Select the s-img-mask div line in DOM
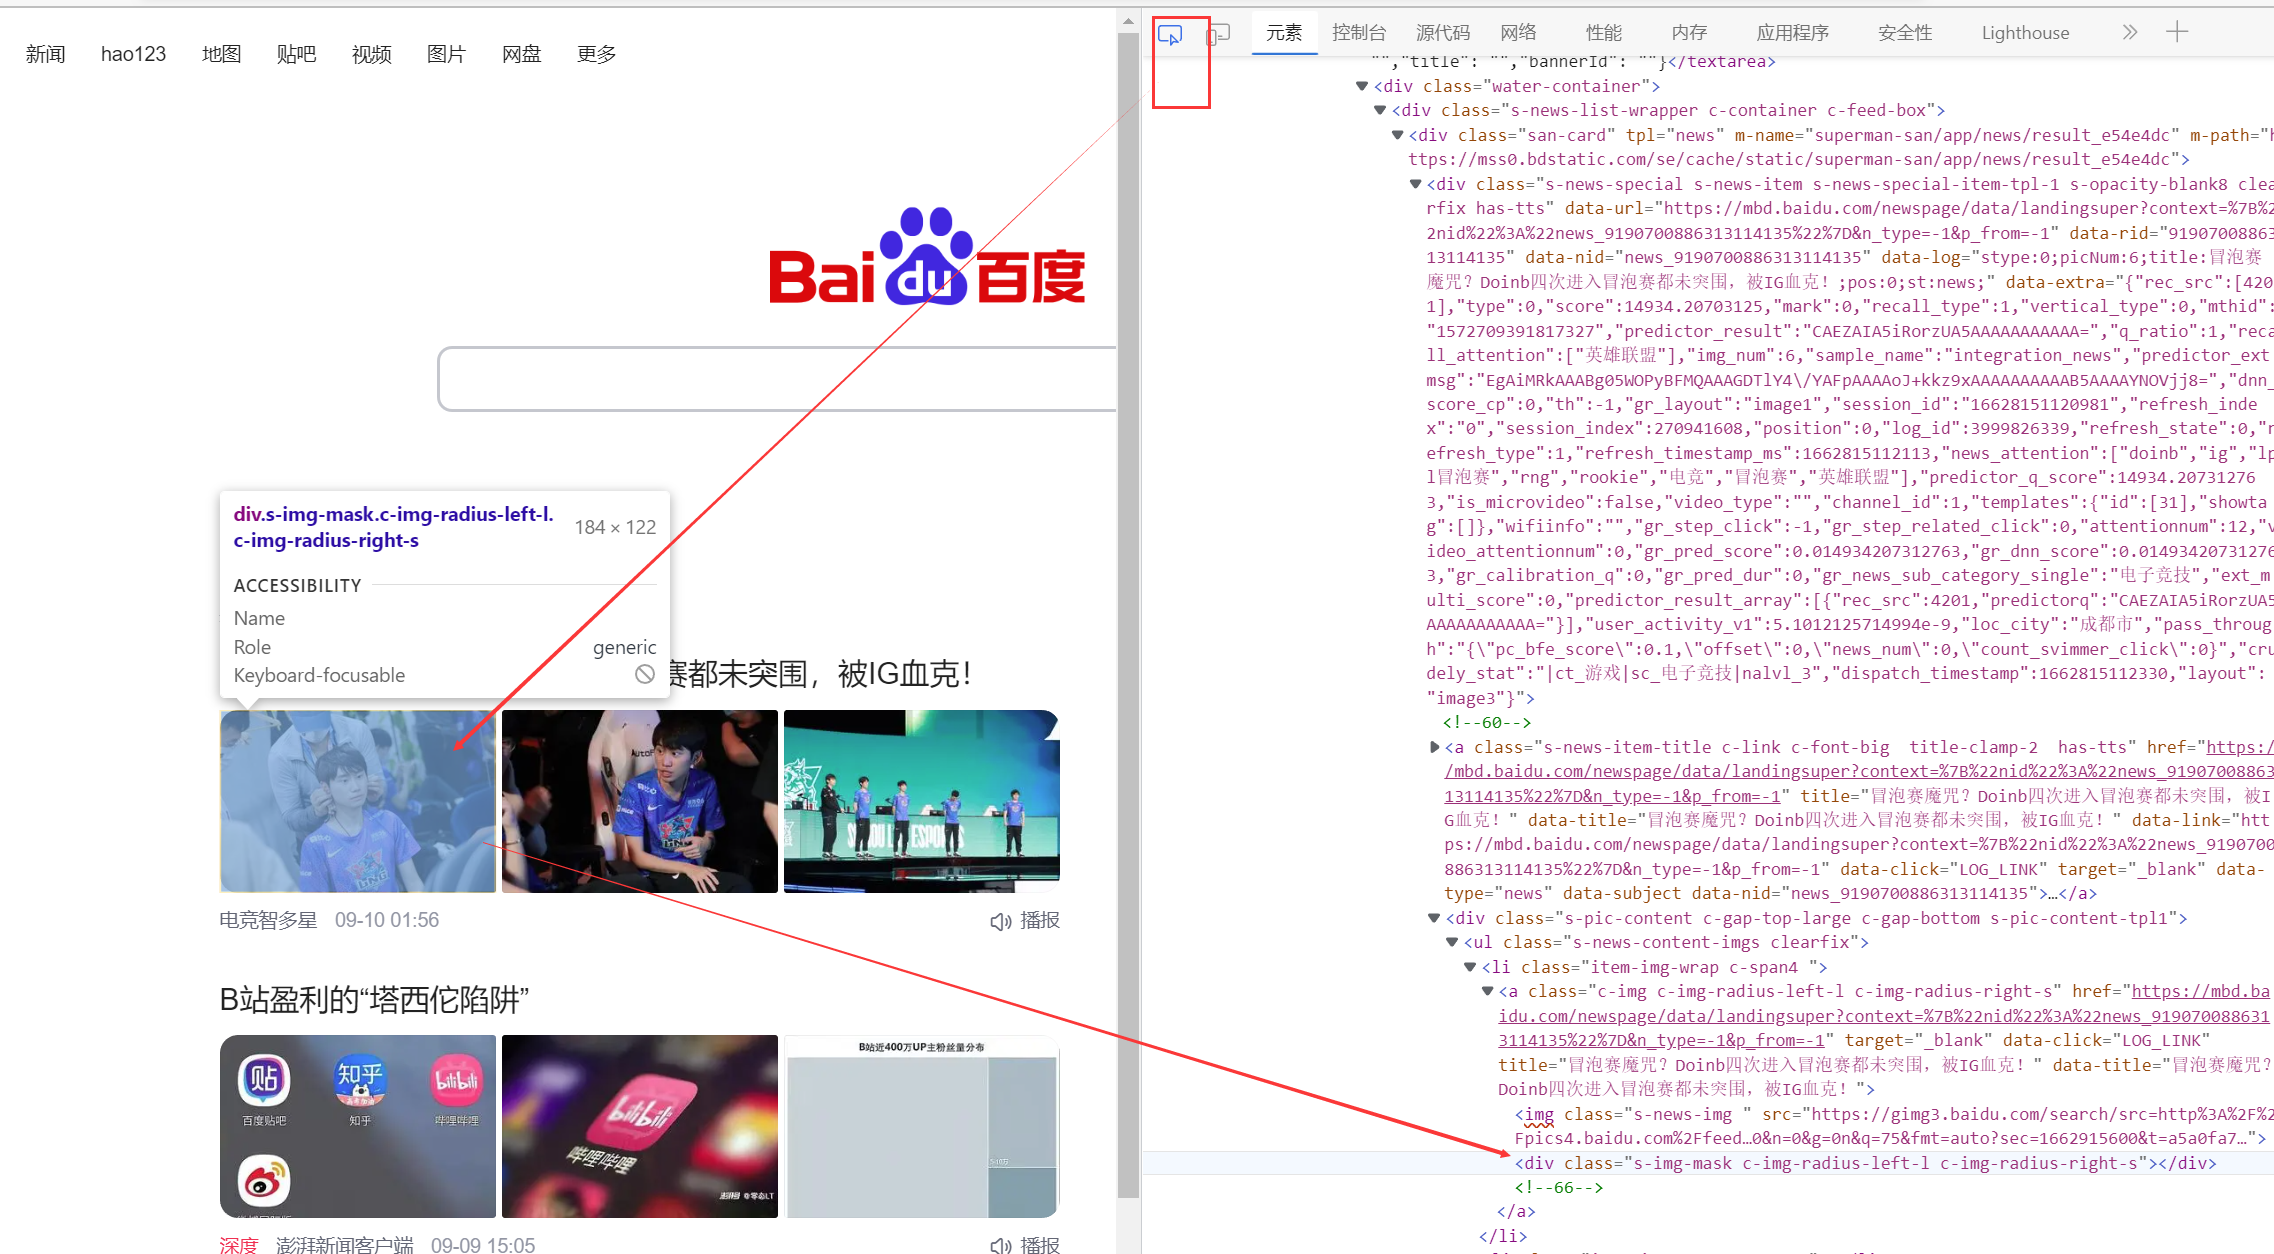The height and width of the screenshot is (1254, 2274). tap(1865, 1163)
